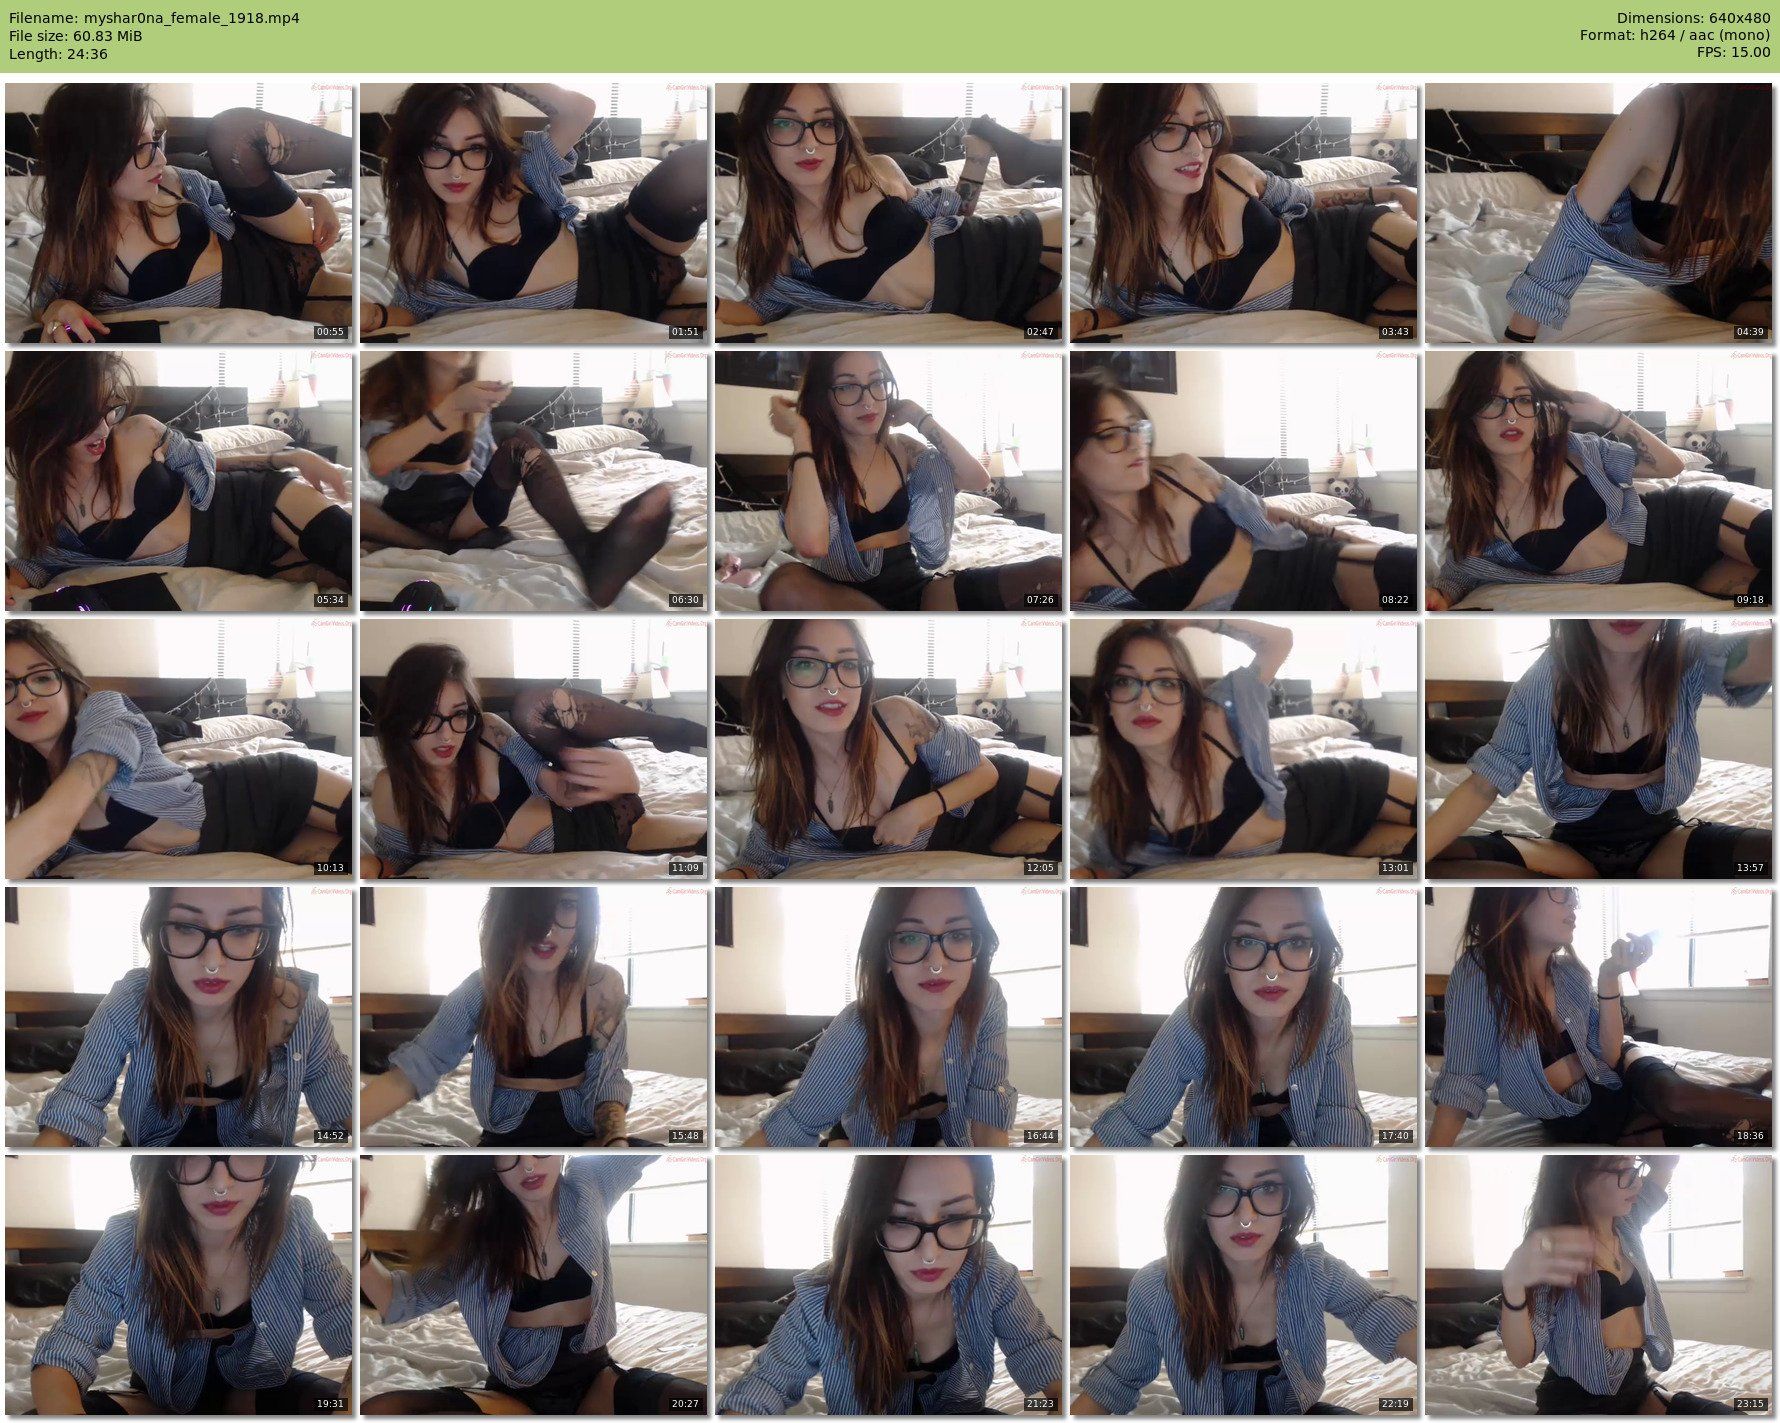The image size is (1780, 1423).
Task: Open the thumbnail stamped 20:27
Action: [533, 1285]
